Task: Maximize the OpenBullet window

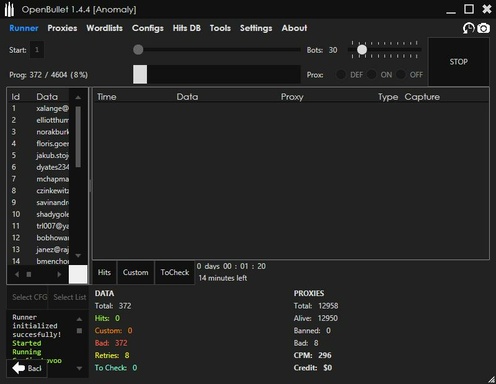Action: click(469, 9)
